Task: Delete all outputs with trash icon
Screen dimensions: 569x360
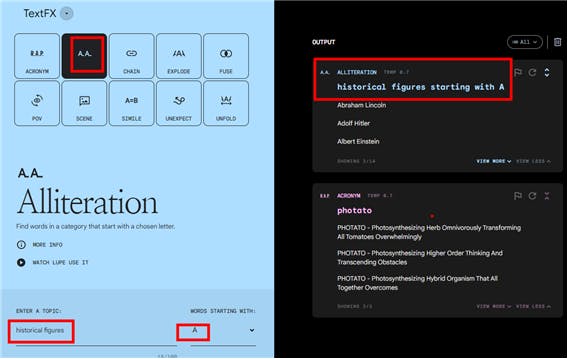Action: [x=557, y=42]
